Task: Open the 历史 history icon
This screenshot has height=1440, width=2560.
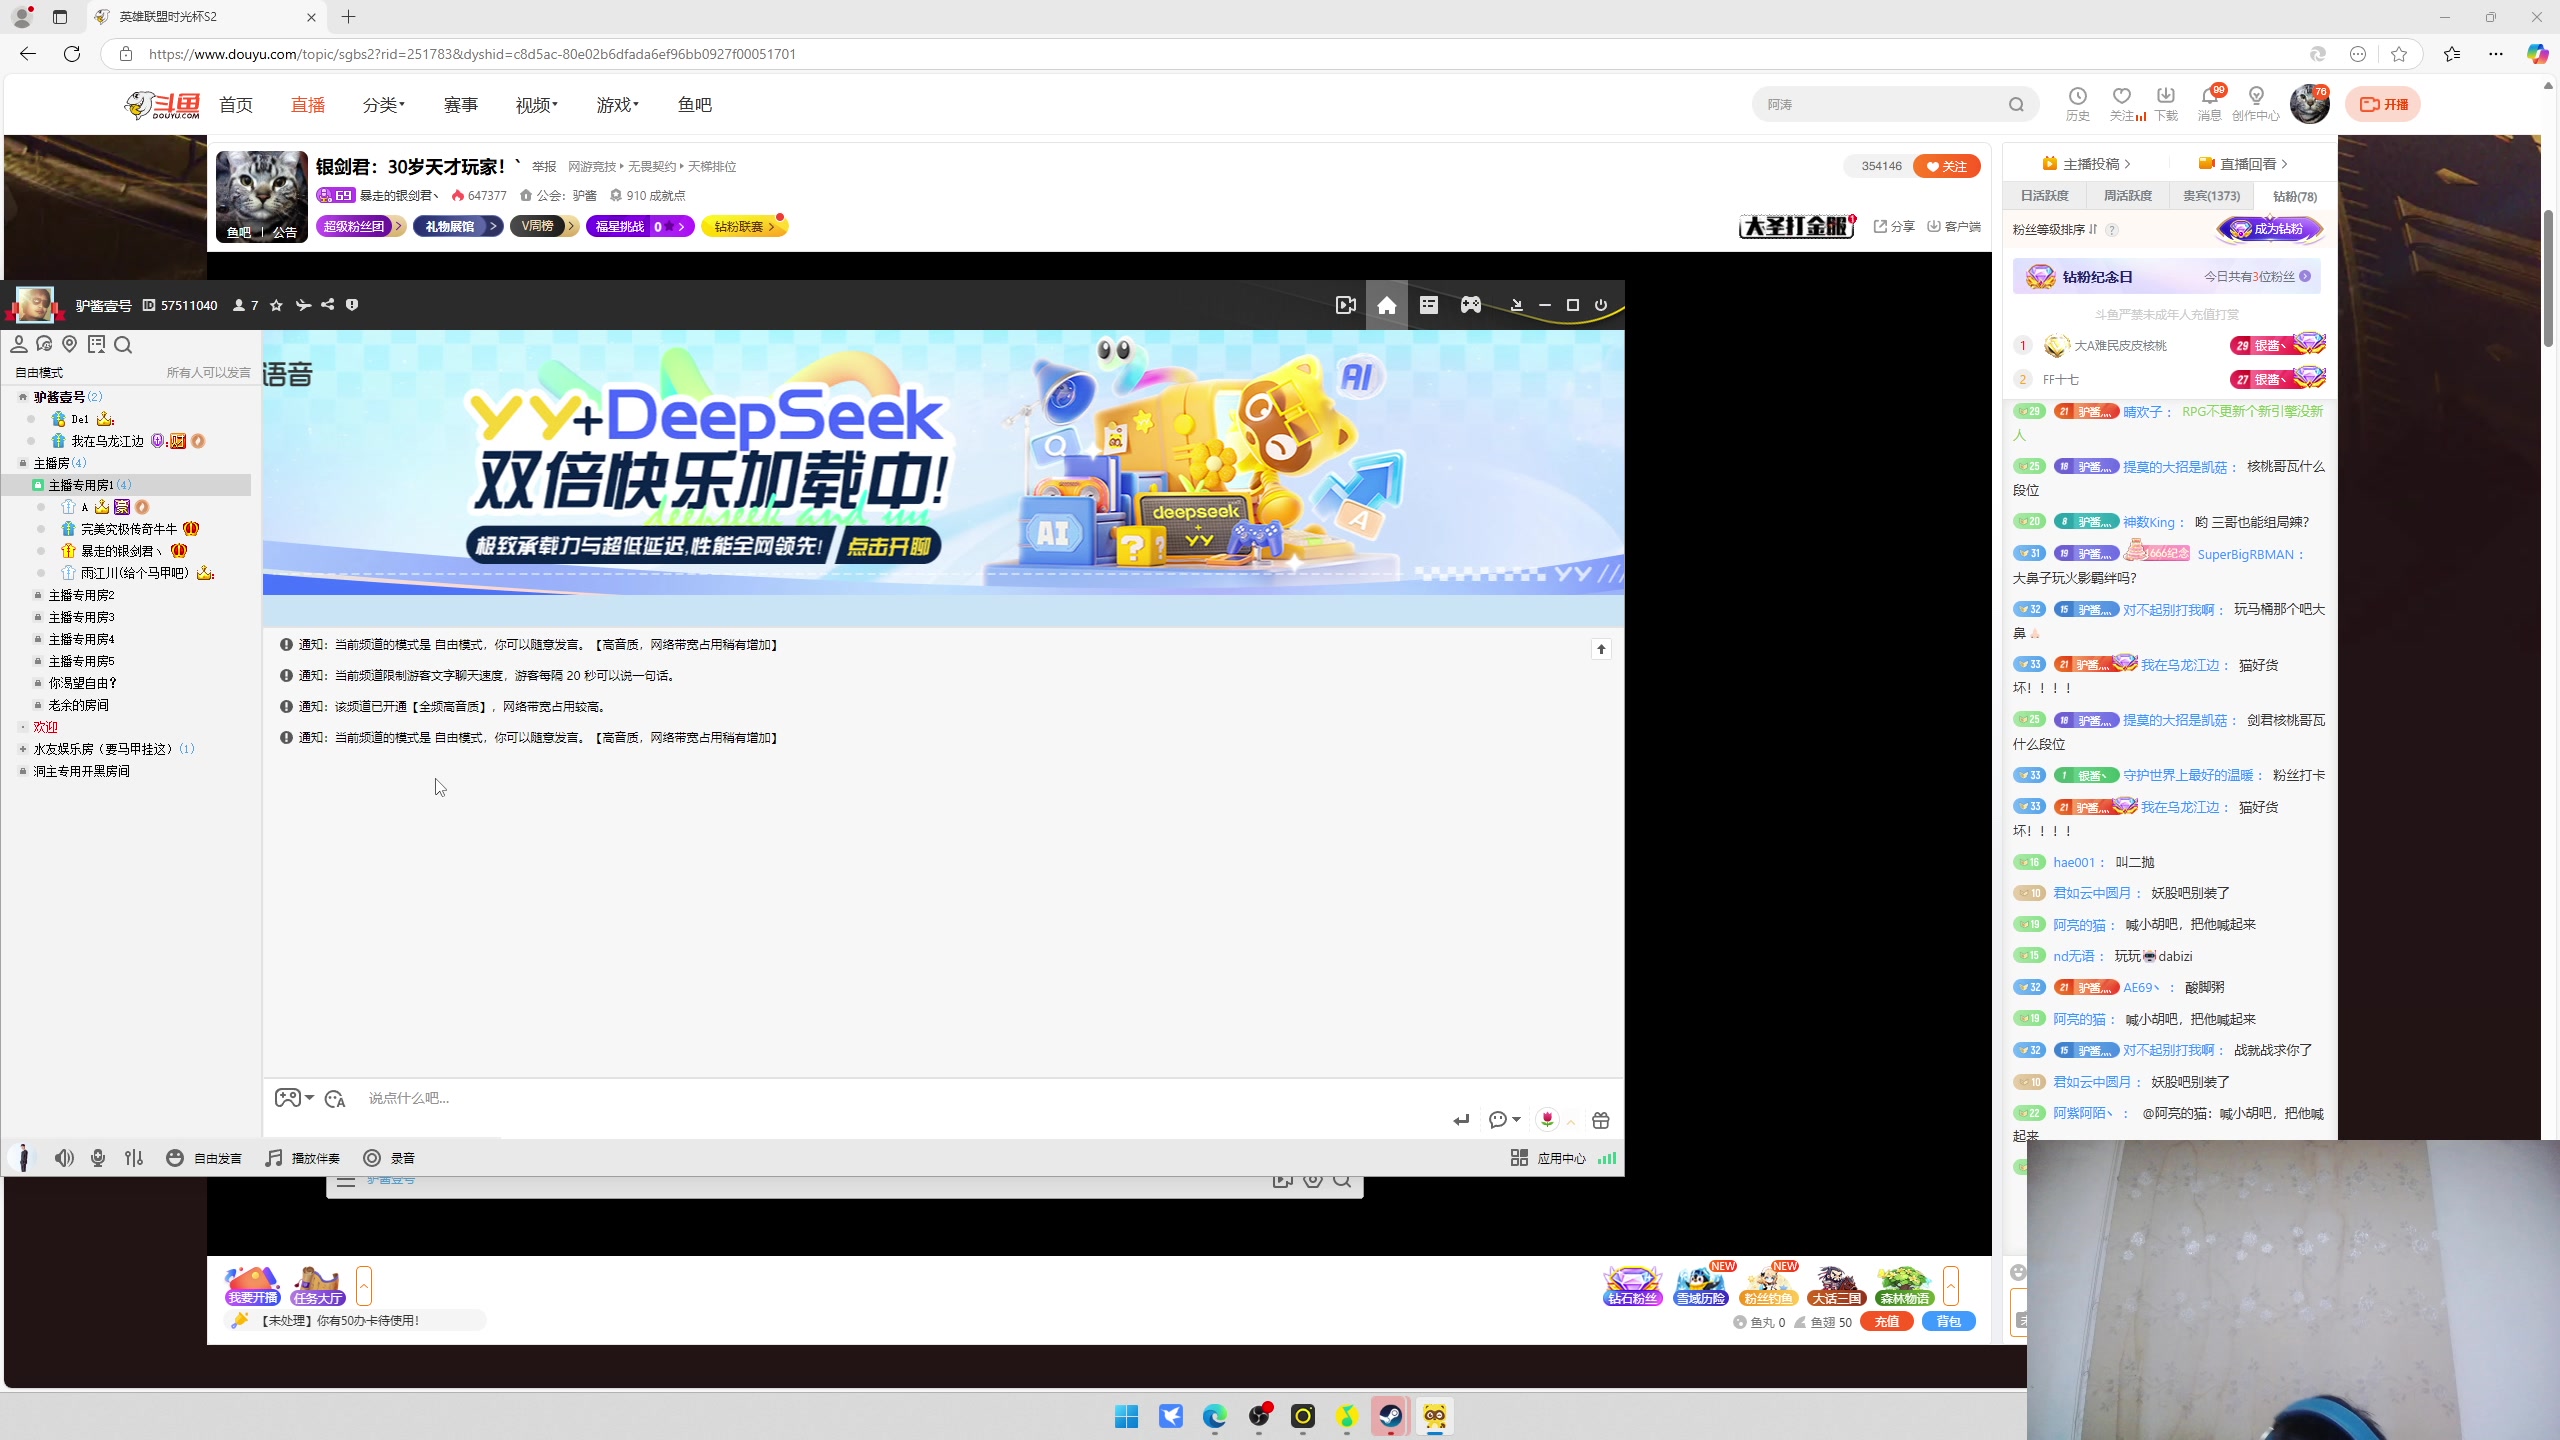Action: click(x=2078, y=103)
